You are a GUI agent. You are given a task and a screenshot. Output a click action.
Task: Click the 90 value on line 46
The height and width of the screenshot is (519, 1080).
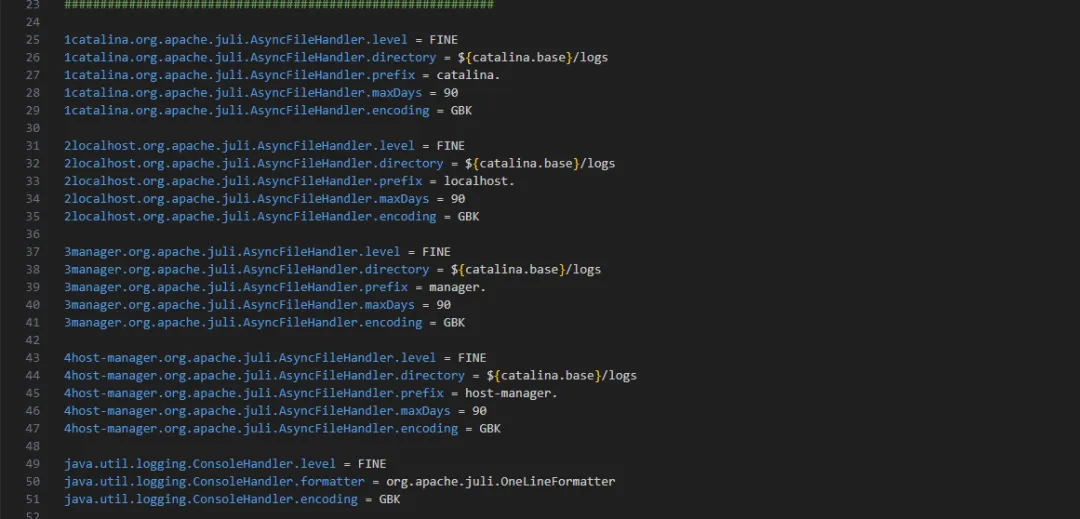pos(479,411)
